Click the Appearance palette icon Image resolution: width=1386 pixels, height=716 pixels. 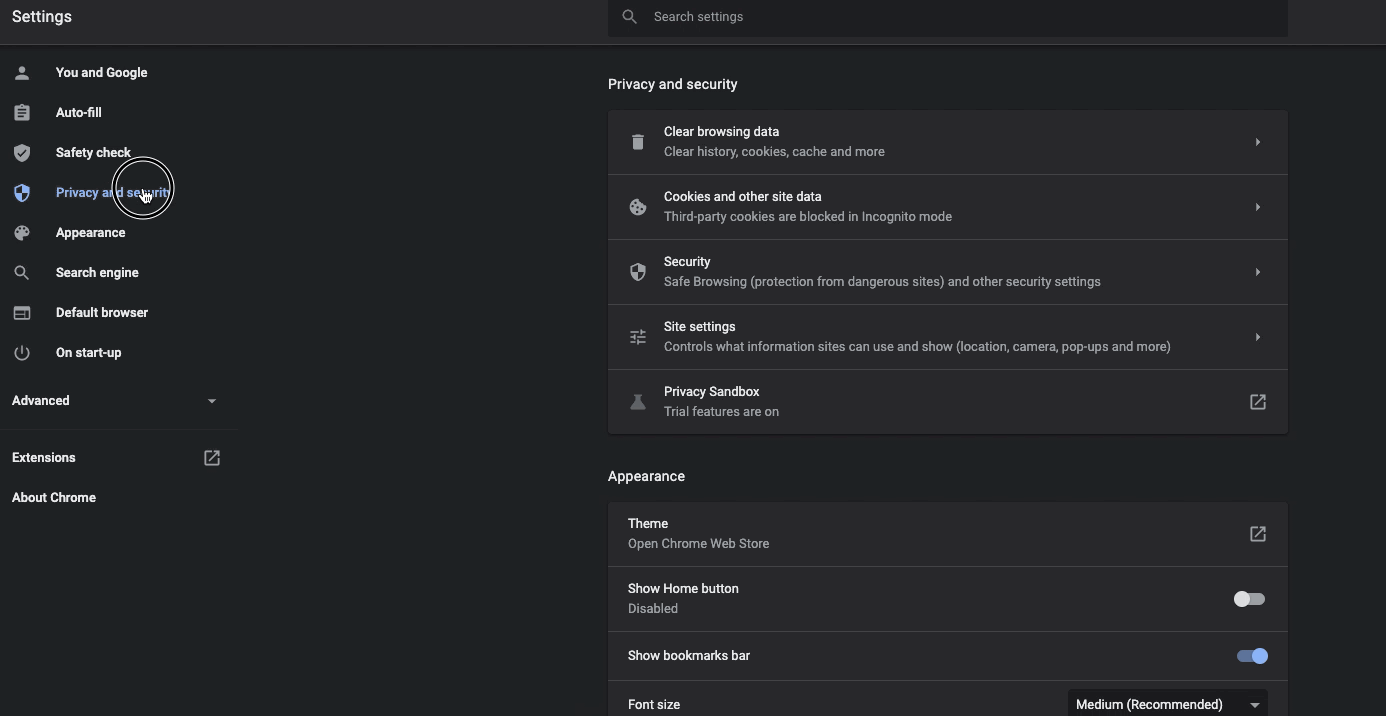[x=22, y=233]
